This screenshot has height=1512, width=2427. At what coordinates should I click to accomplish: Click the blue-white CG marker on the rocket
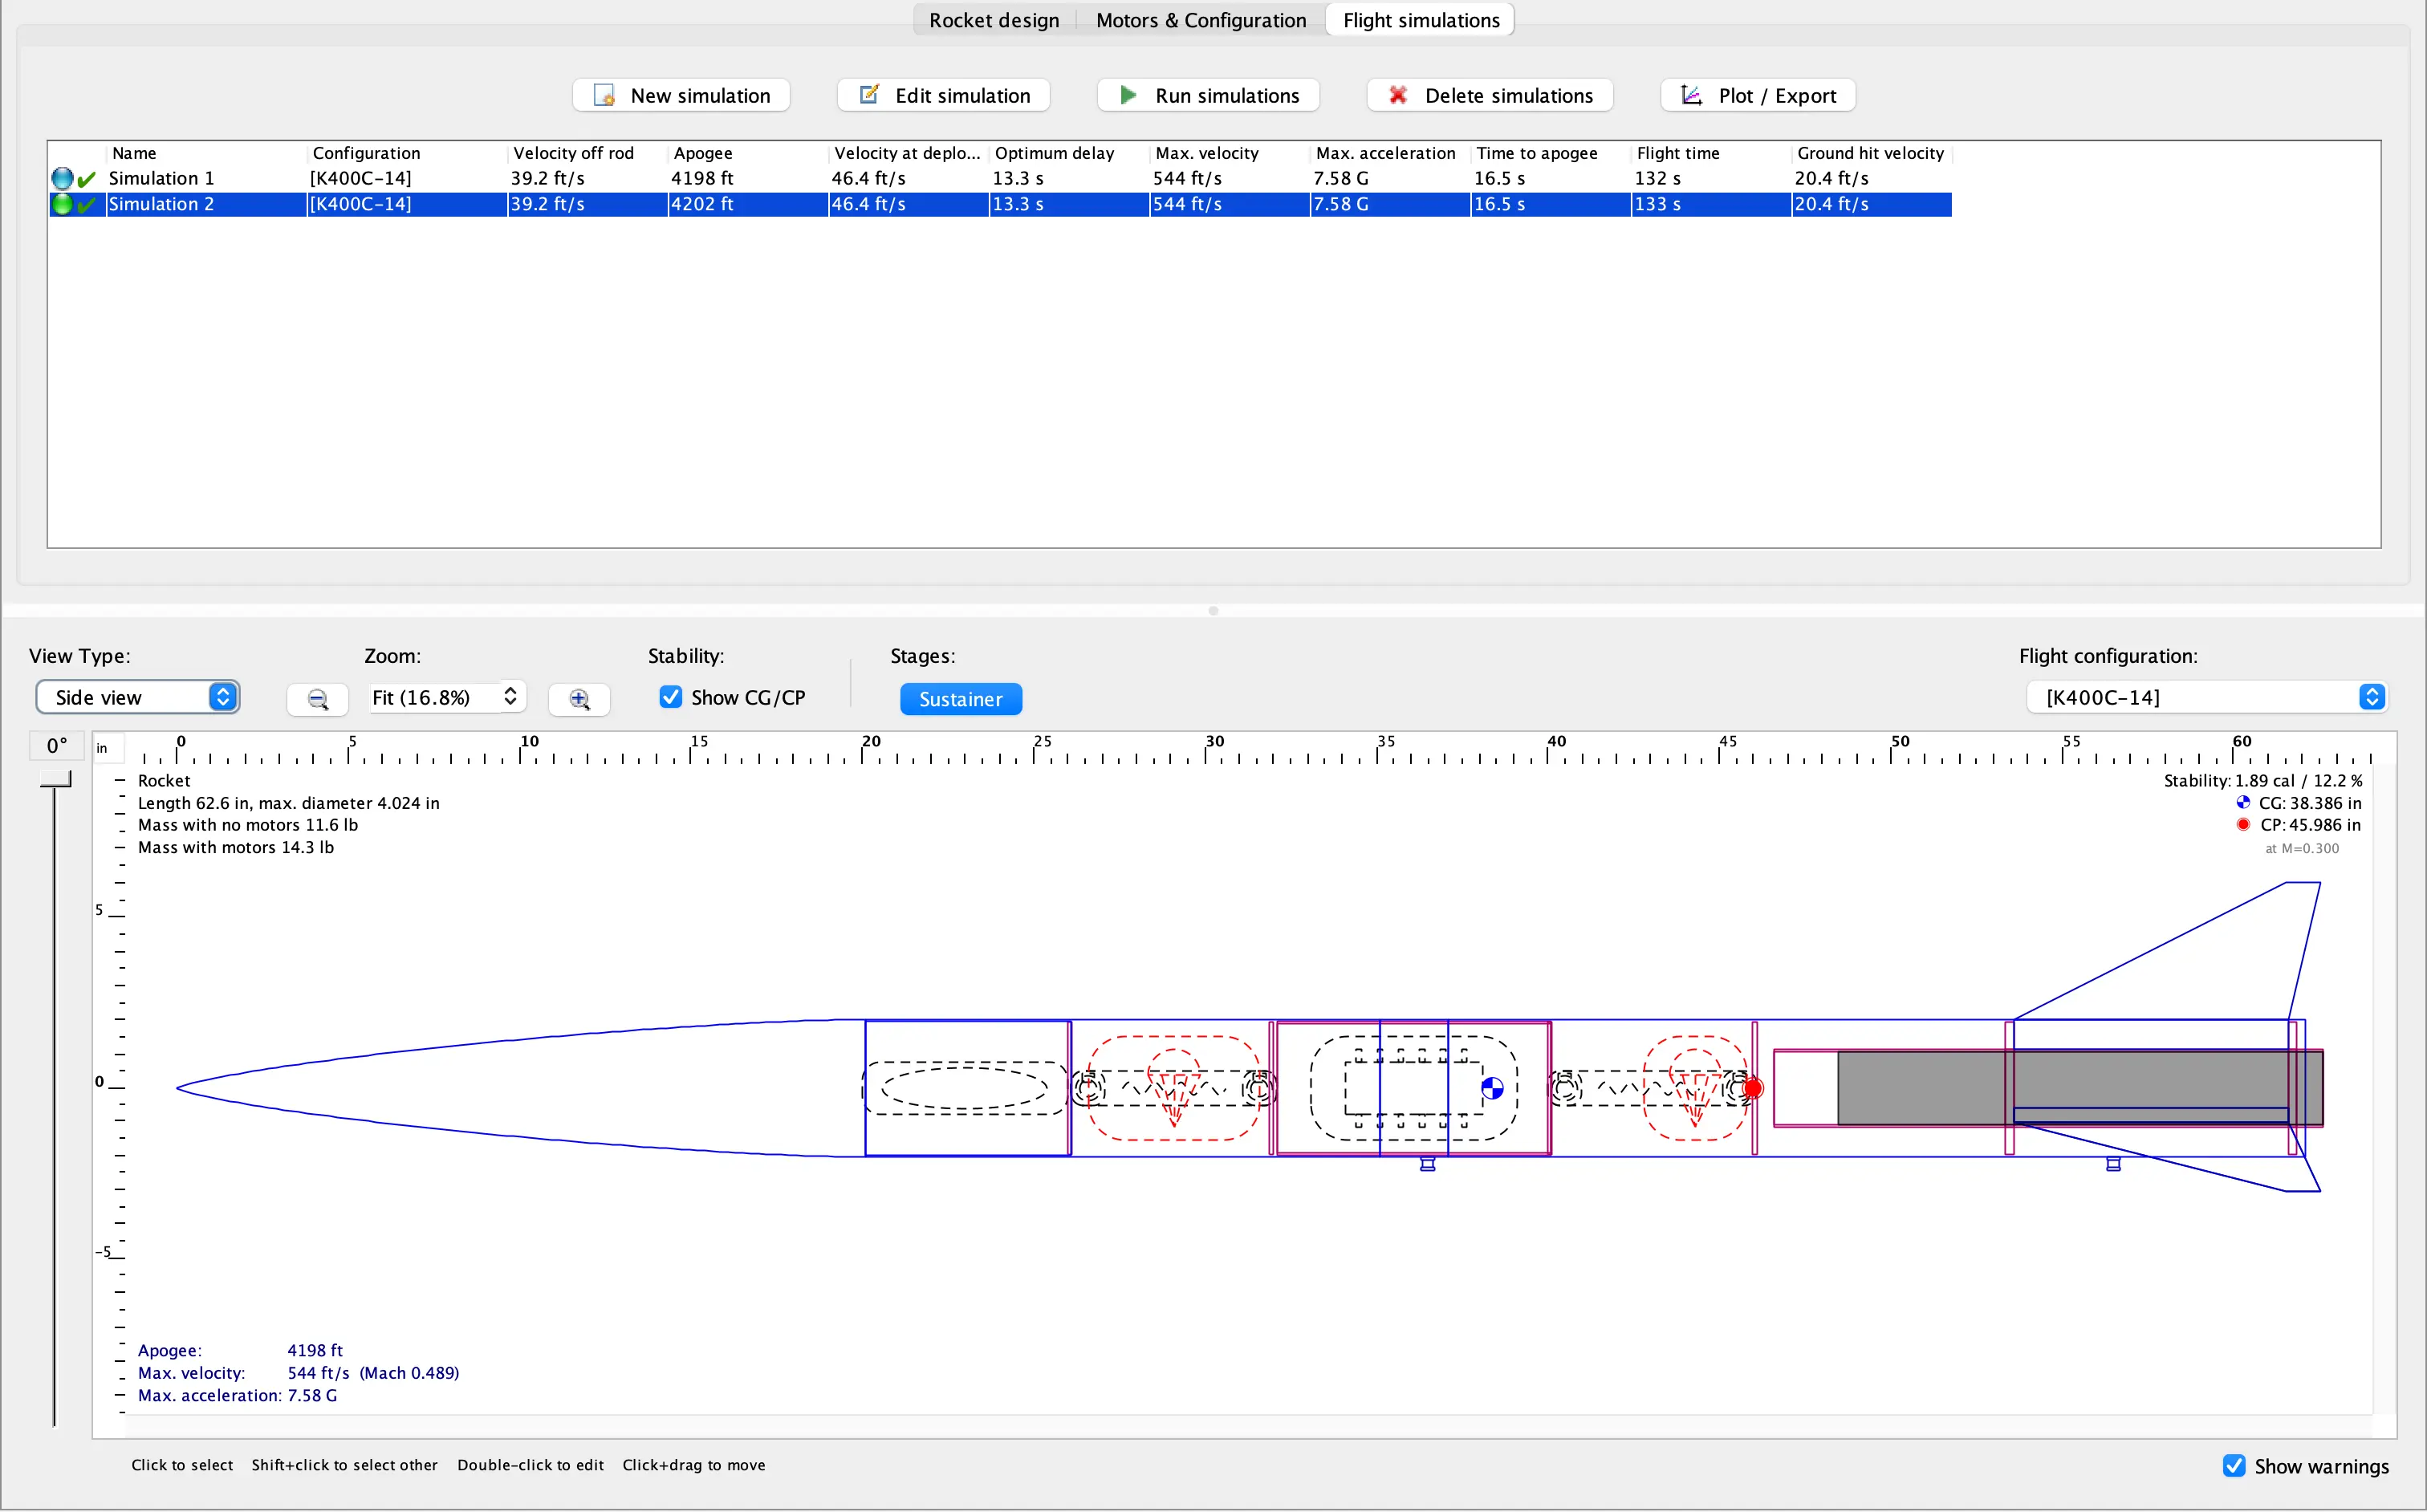point(1491,1088)
